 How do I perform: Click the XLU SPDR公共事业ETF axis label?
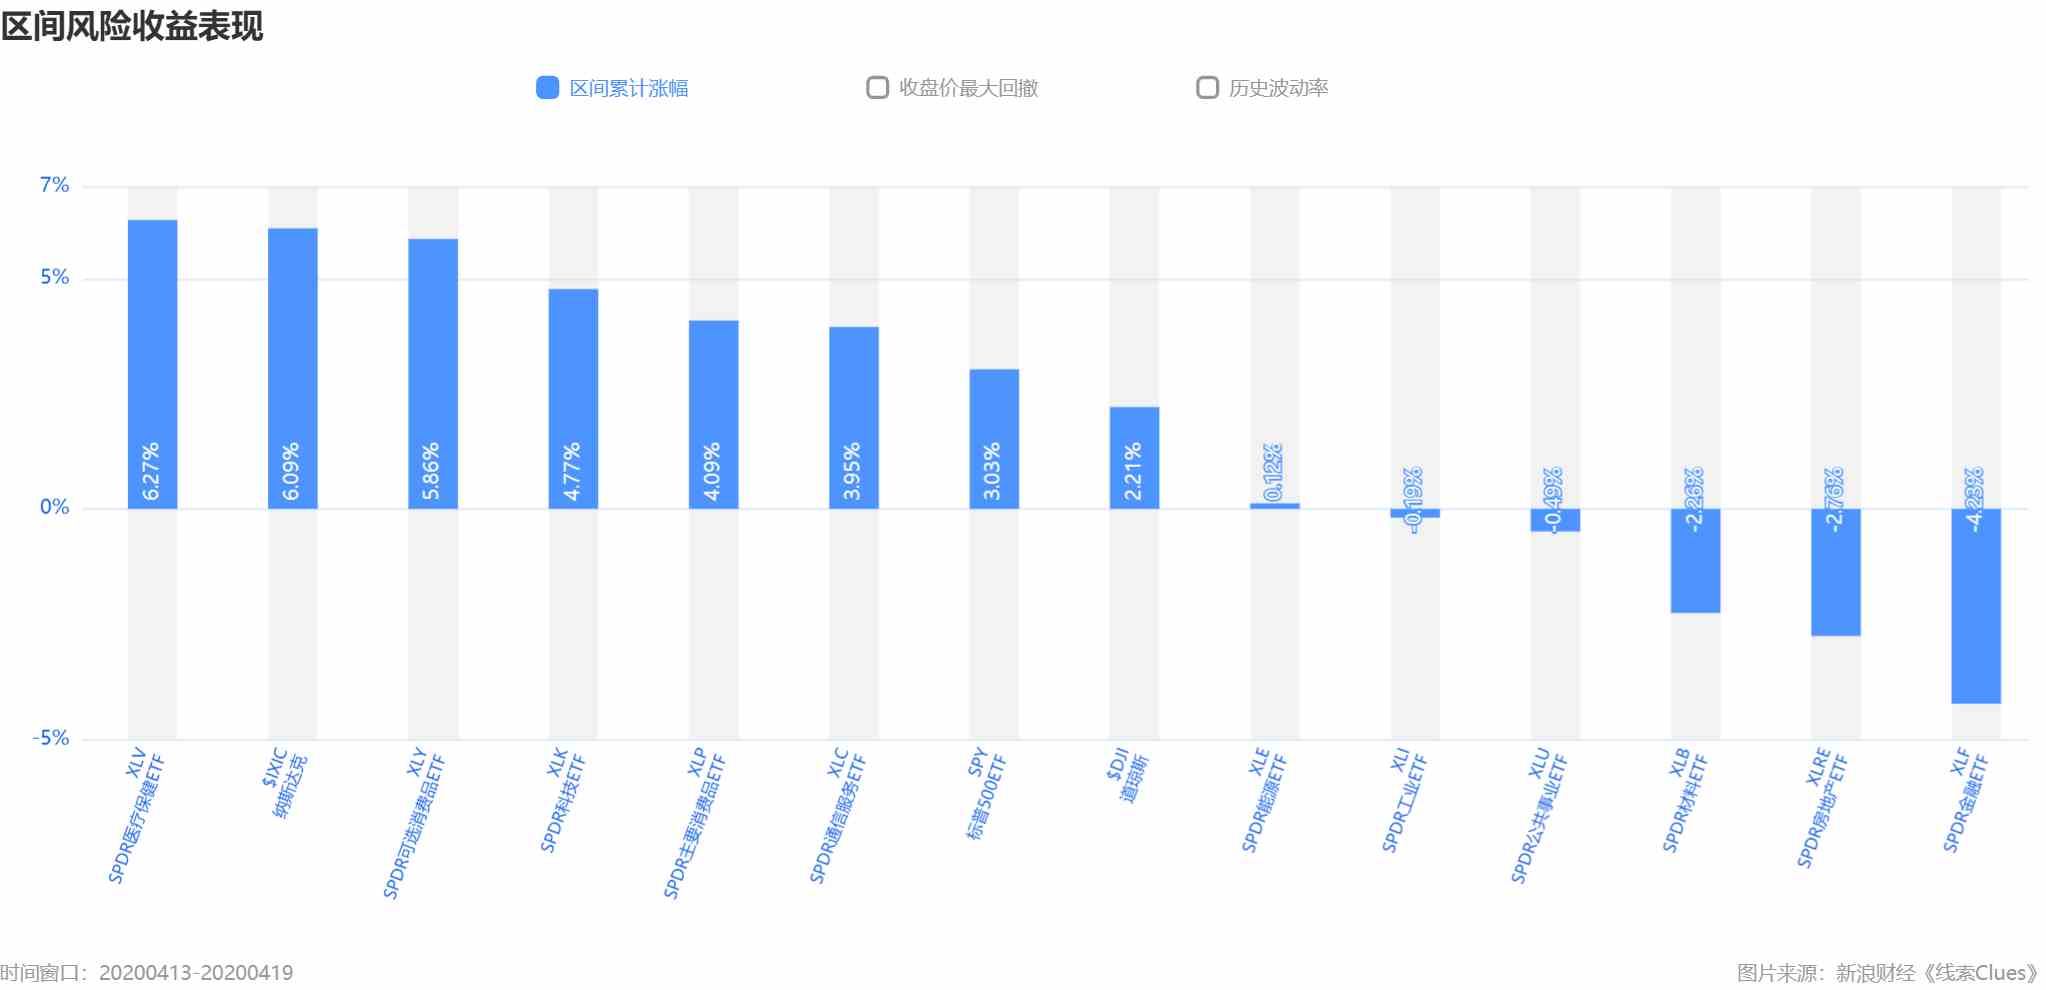[x=1538, y=815]
